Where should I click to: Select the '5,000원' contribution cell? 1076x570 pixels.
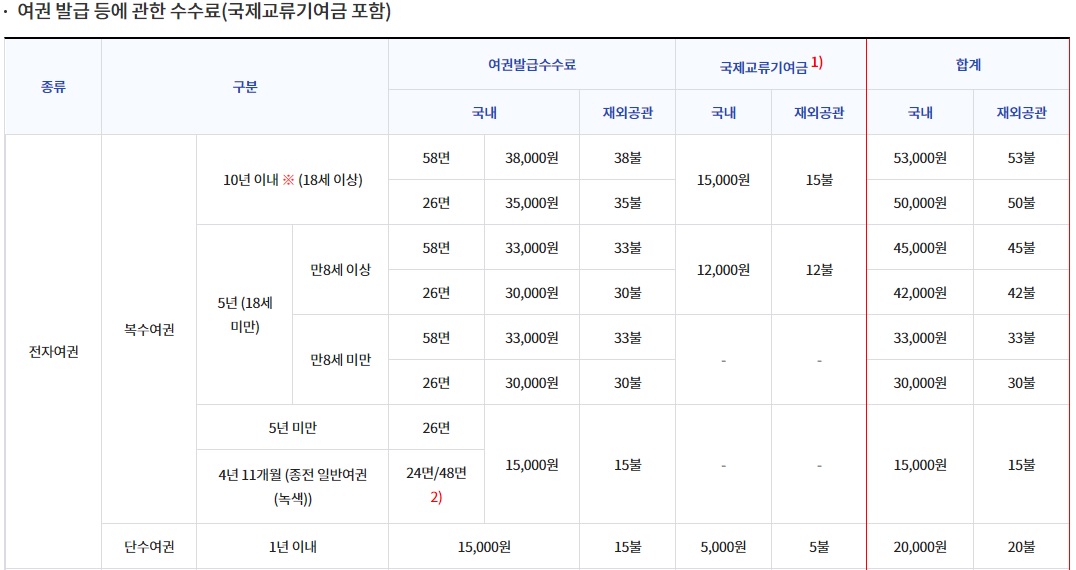723,547
